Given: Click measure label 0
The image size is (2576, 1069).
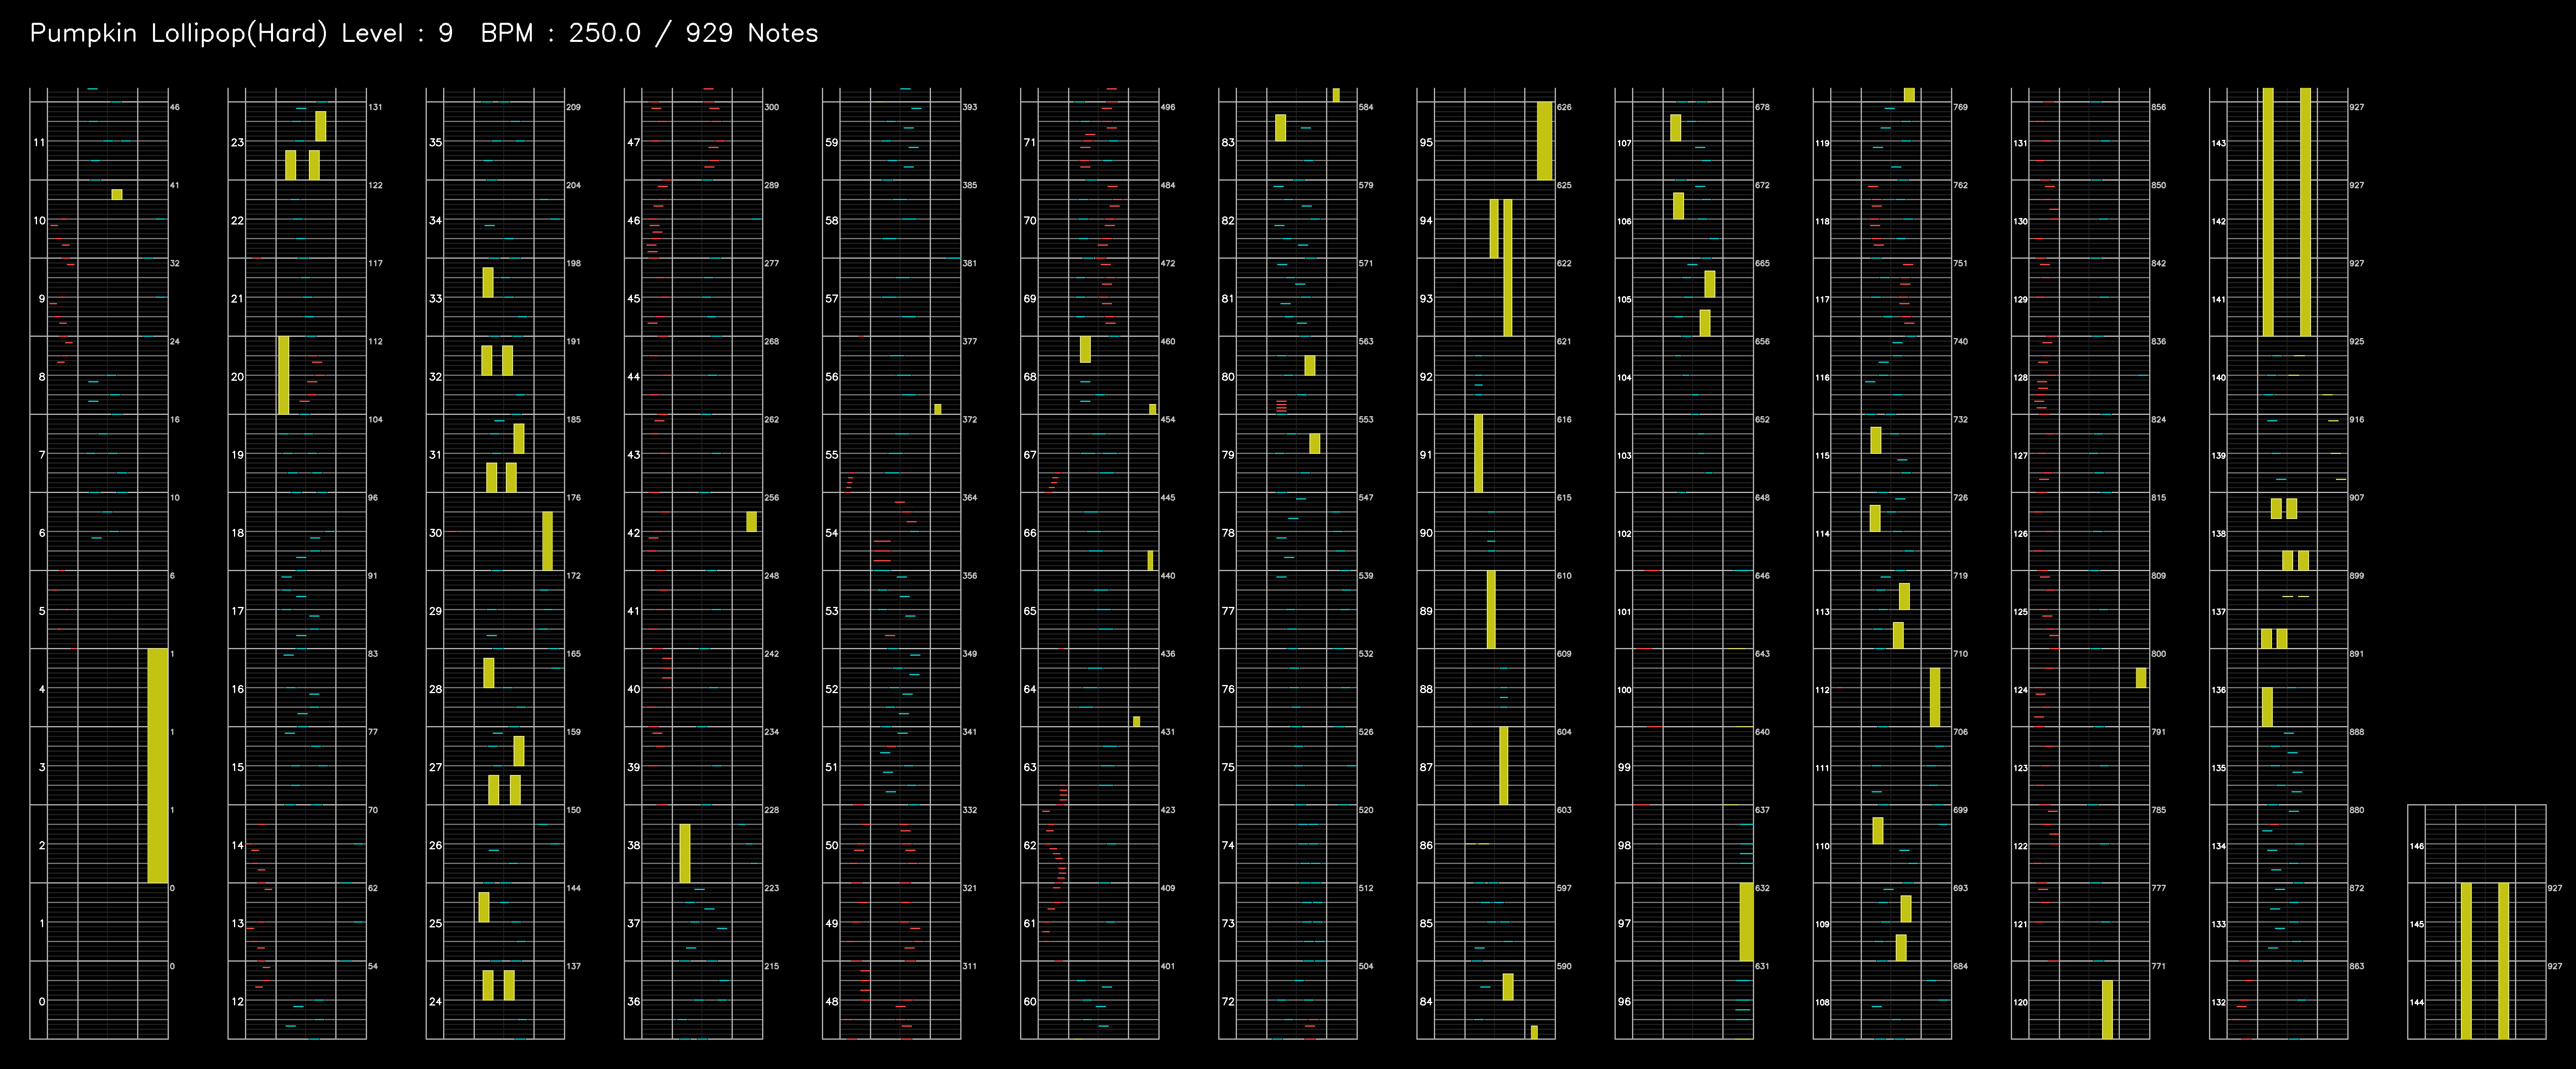Looking at the screenshot, I should pos(41,1001).
